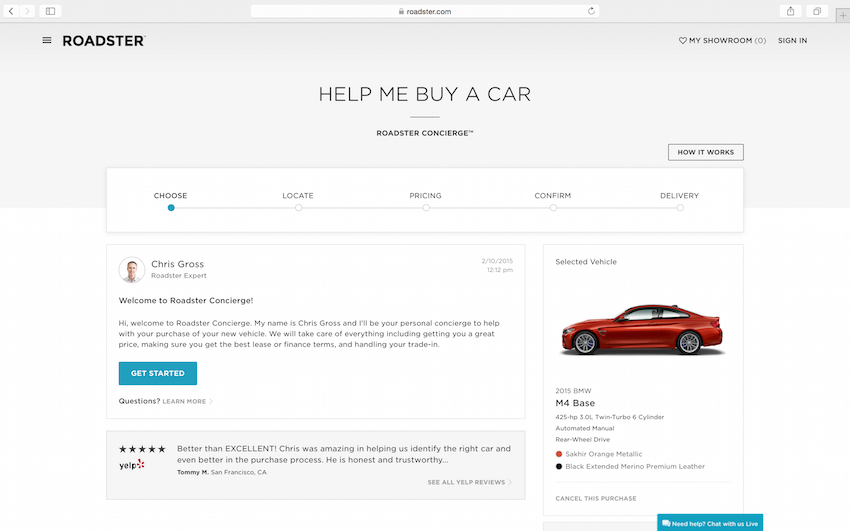Show all tabs icon
Image resolution: width=850 pixels, height=531 pixels.
click(817, 11)
